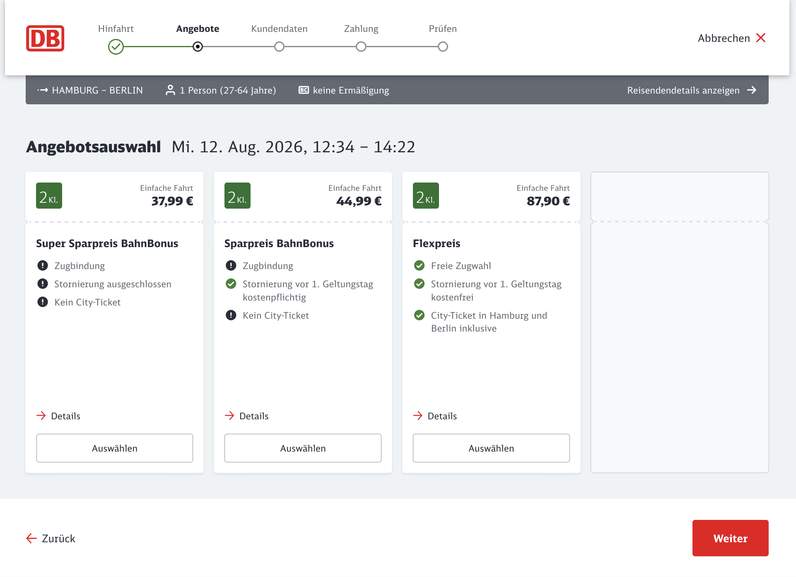Click the 1 Person (27-64 Jahre) text

click(x=228, y=90)
